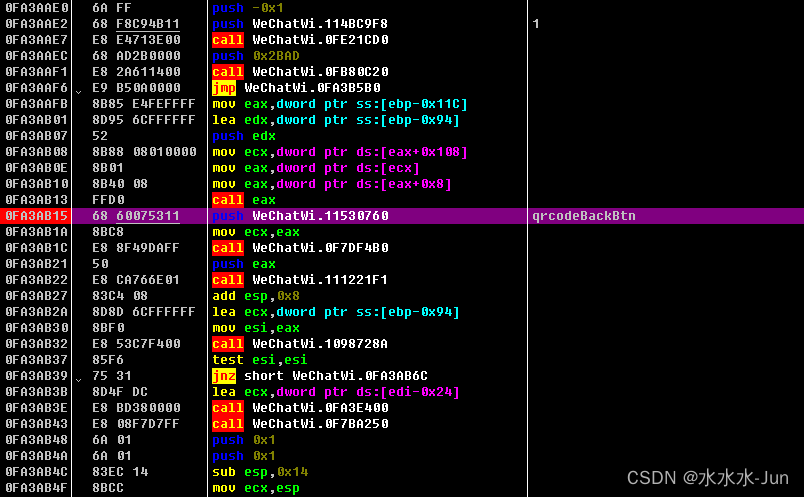The width and height of the screenshot is (804, 497).
Task: Select mov ecx,esp at 0FA3AB4F
Action: (x=256, y=488)
